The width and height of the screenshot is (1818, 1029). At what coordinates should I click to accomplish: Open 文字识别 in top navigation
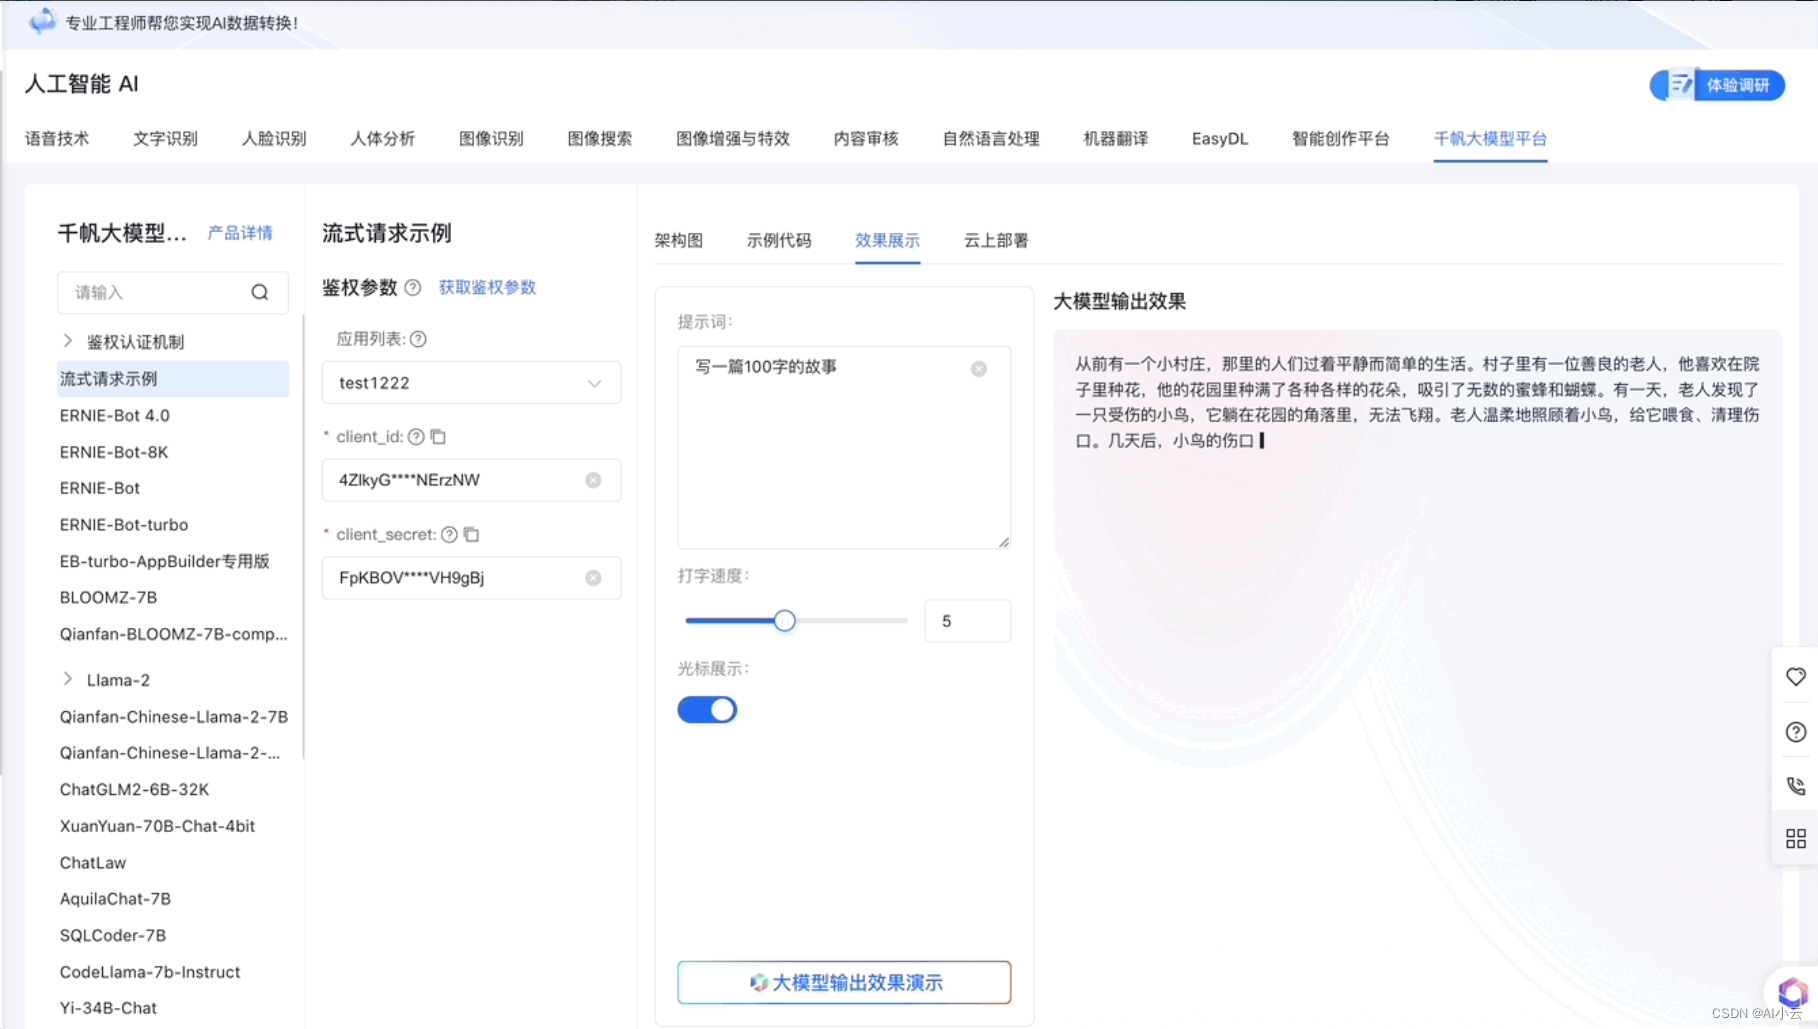(165, 139)
